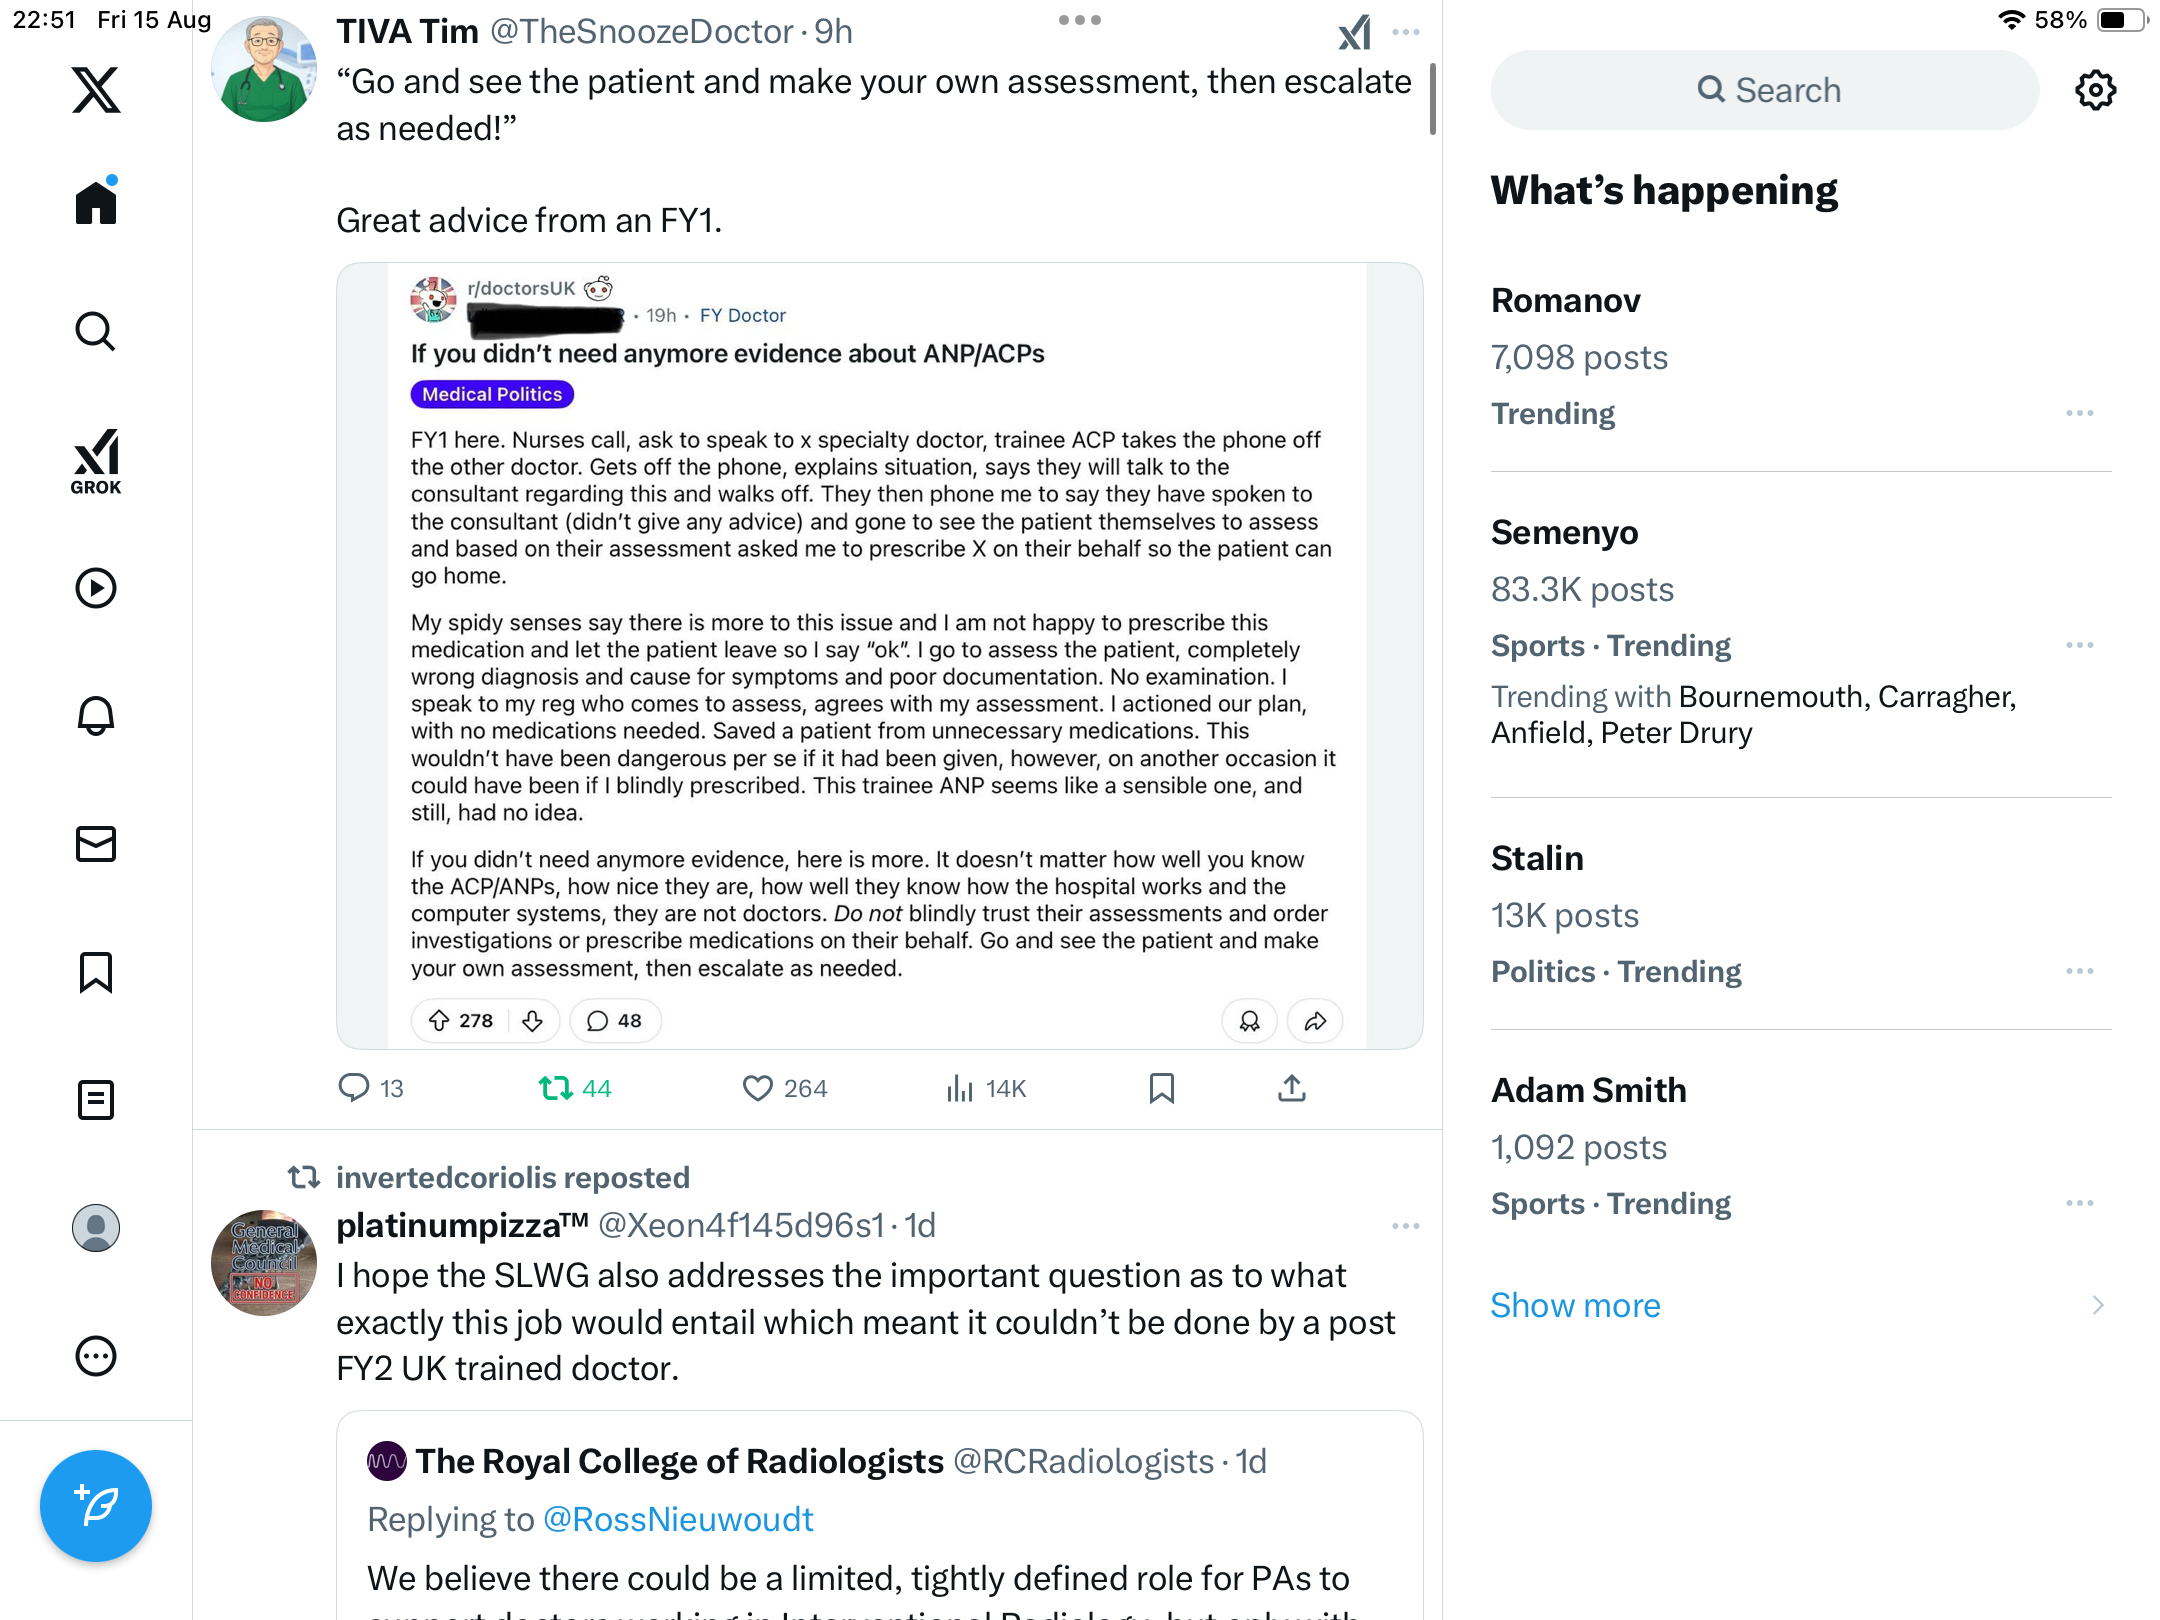
Task: Click Show more under trends
Action: (1575, 1305)
